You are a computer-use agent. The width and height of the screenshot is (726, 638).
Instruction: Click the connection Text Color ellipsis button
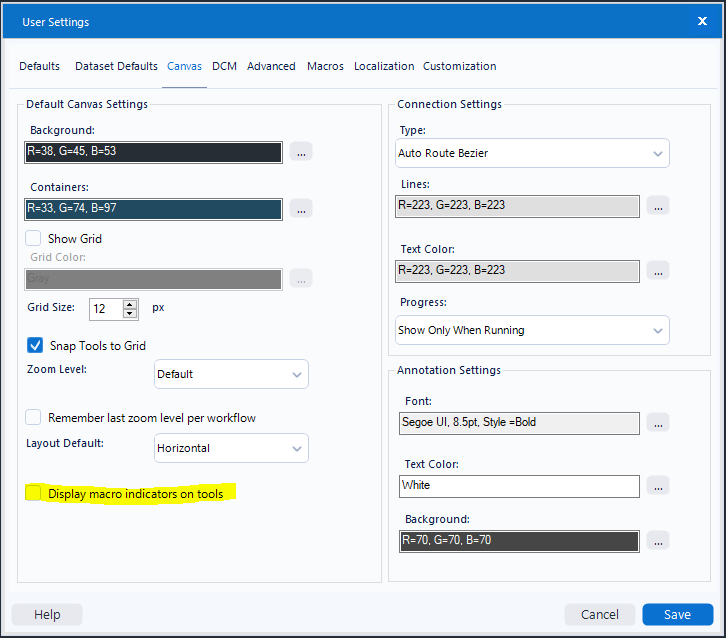coord(657,270)
